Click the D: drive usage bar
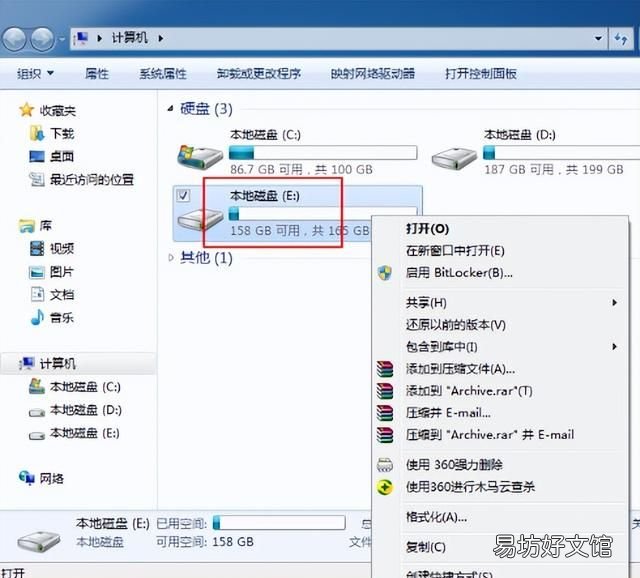Image resolution: width=640 pixels, height=578 pixels. [561, 153]
